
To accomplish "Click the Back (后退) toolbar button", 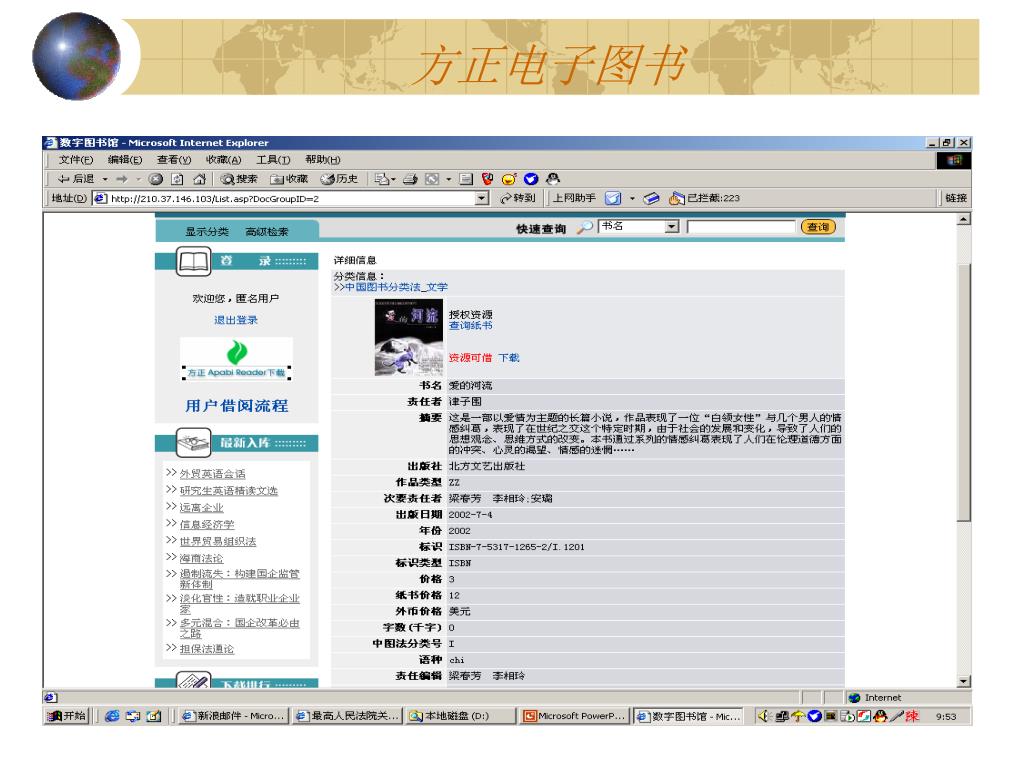I will pos(76,179).
